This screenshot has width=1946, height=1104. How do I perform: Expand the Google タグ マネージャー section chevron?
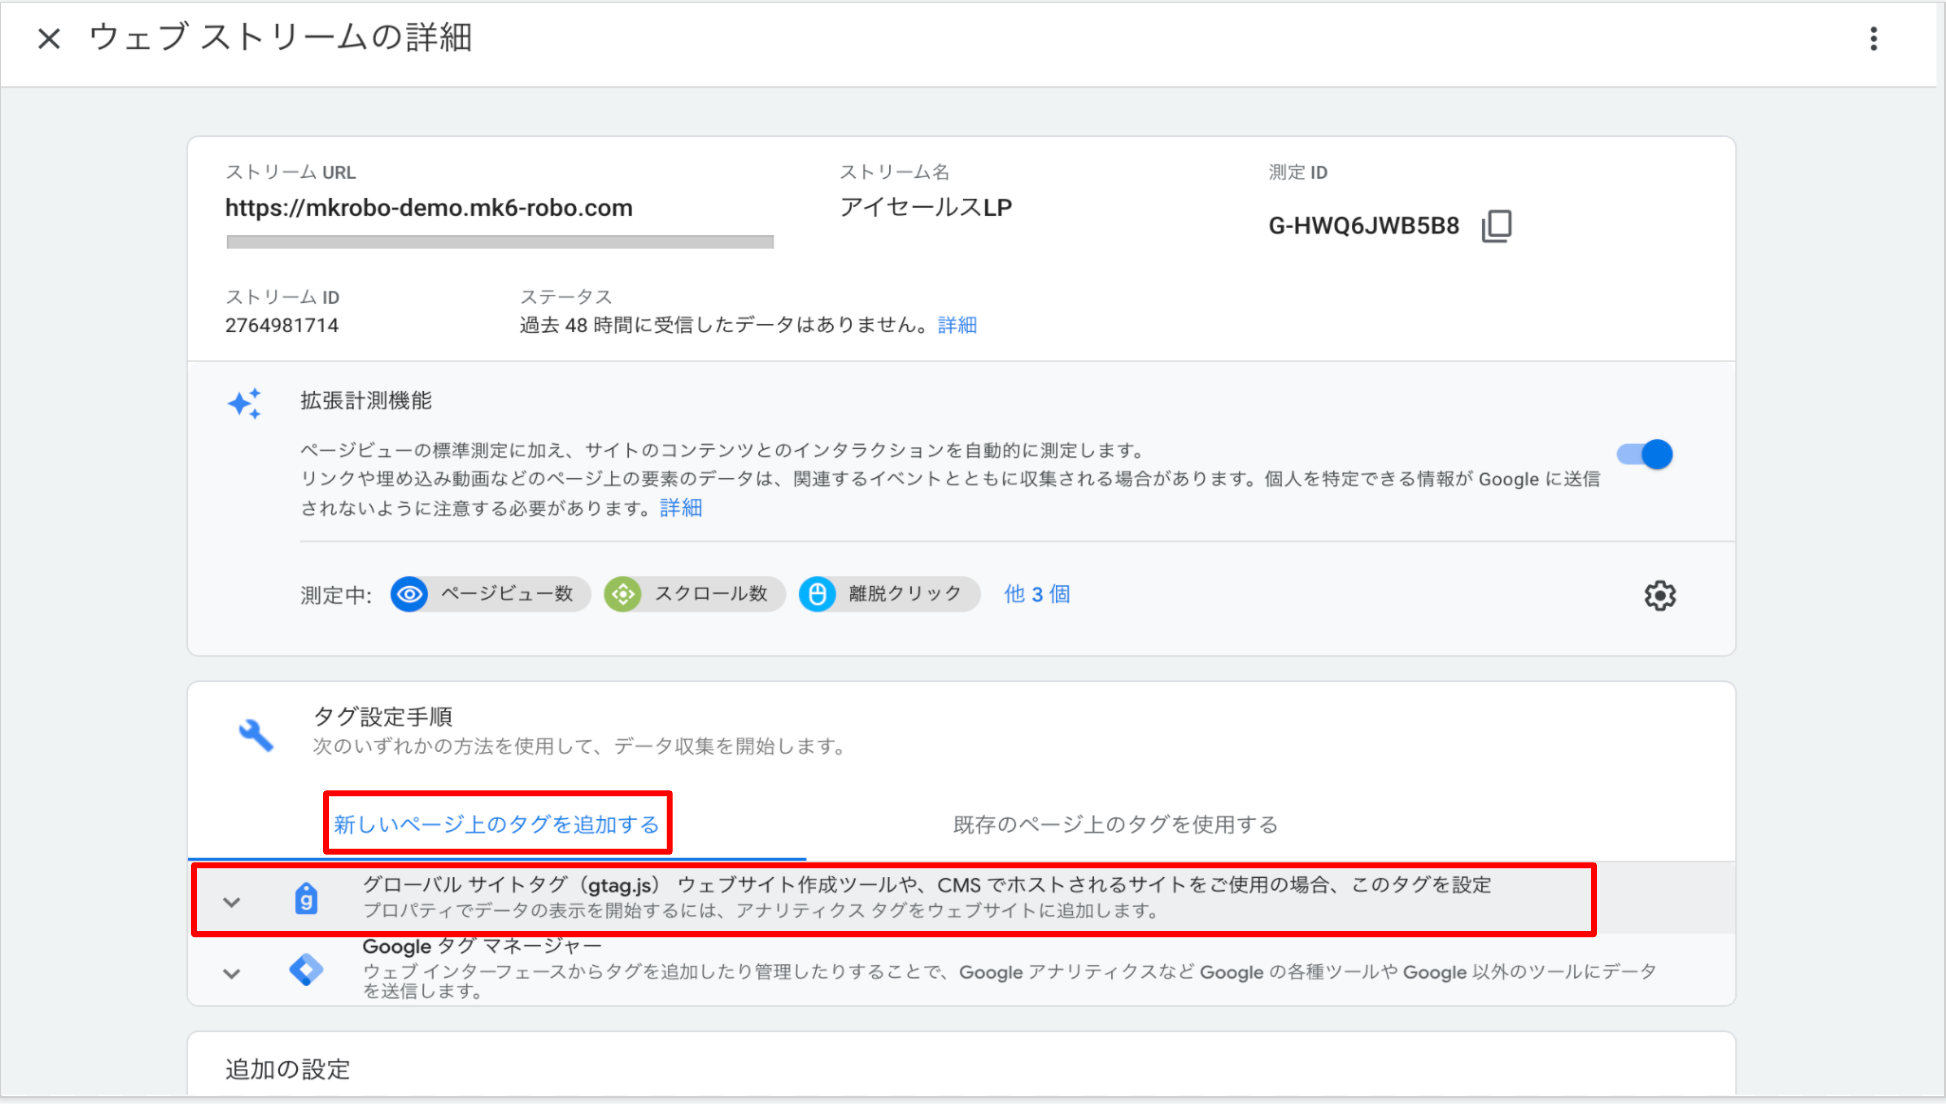coord(232,973)
